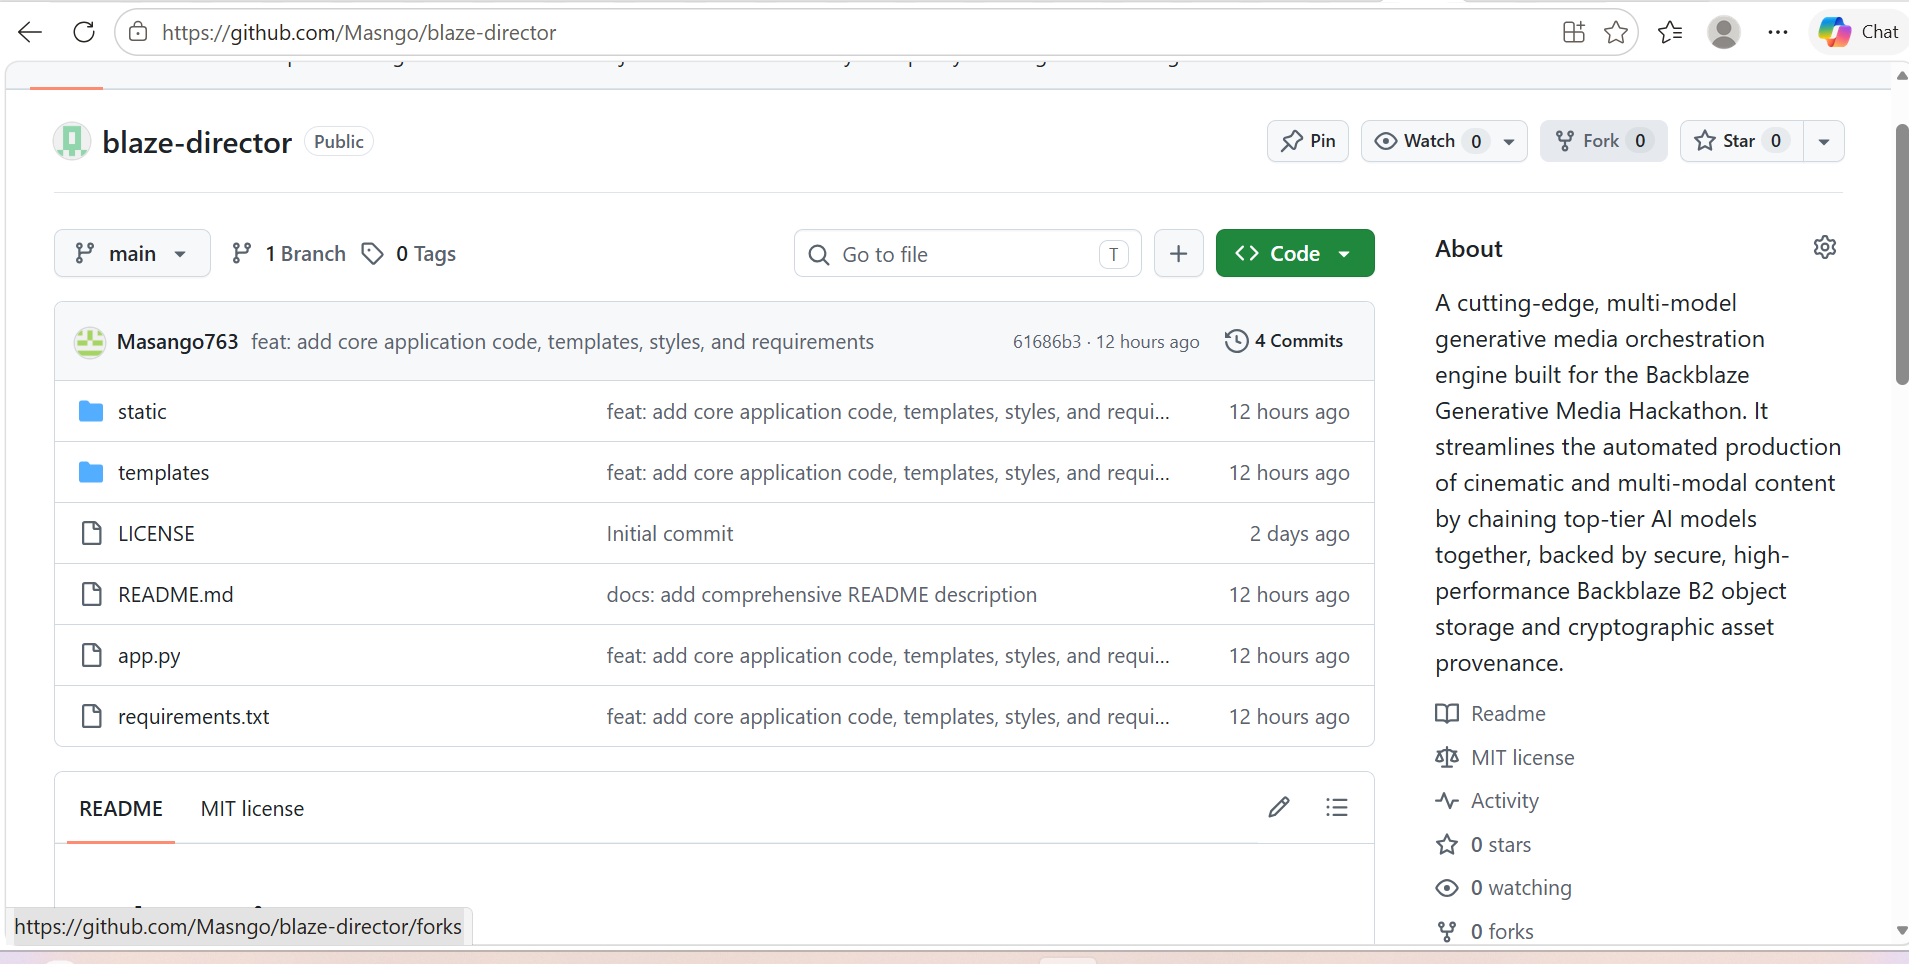Screen dimensions: 1909x964
Task: Open the browser settings and more menu
Action: [1777, 32]
